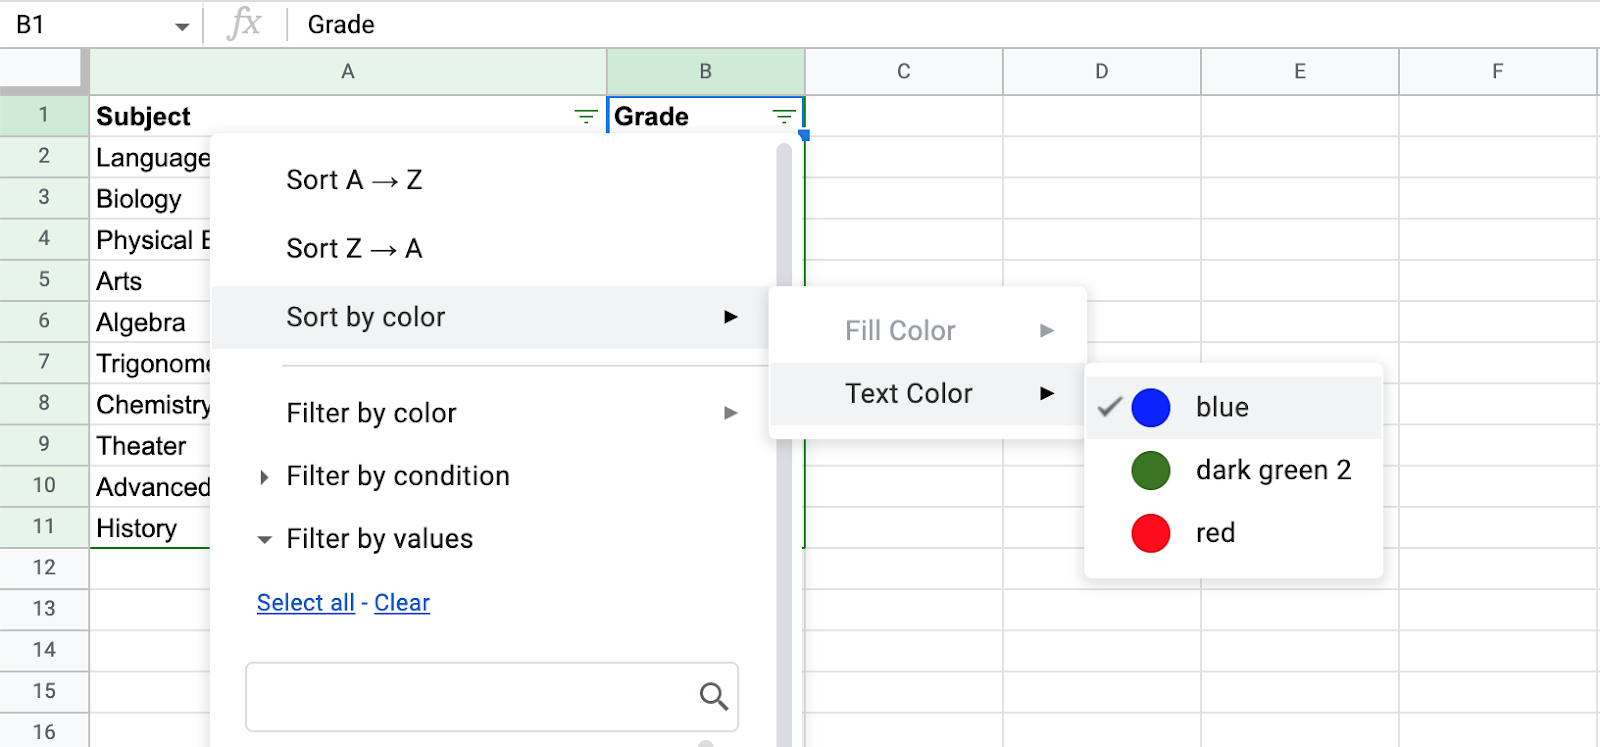Click the Sort by color submenu arrow
This screenshot has height=747, width=1600.
point(731,317)
